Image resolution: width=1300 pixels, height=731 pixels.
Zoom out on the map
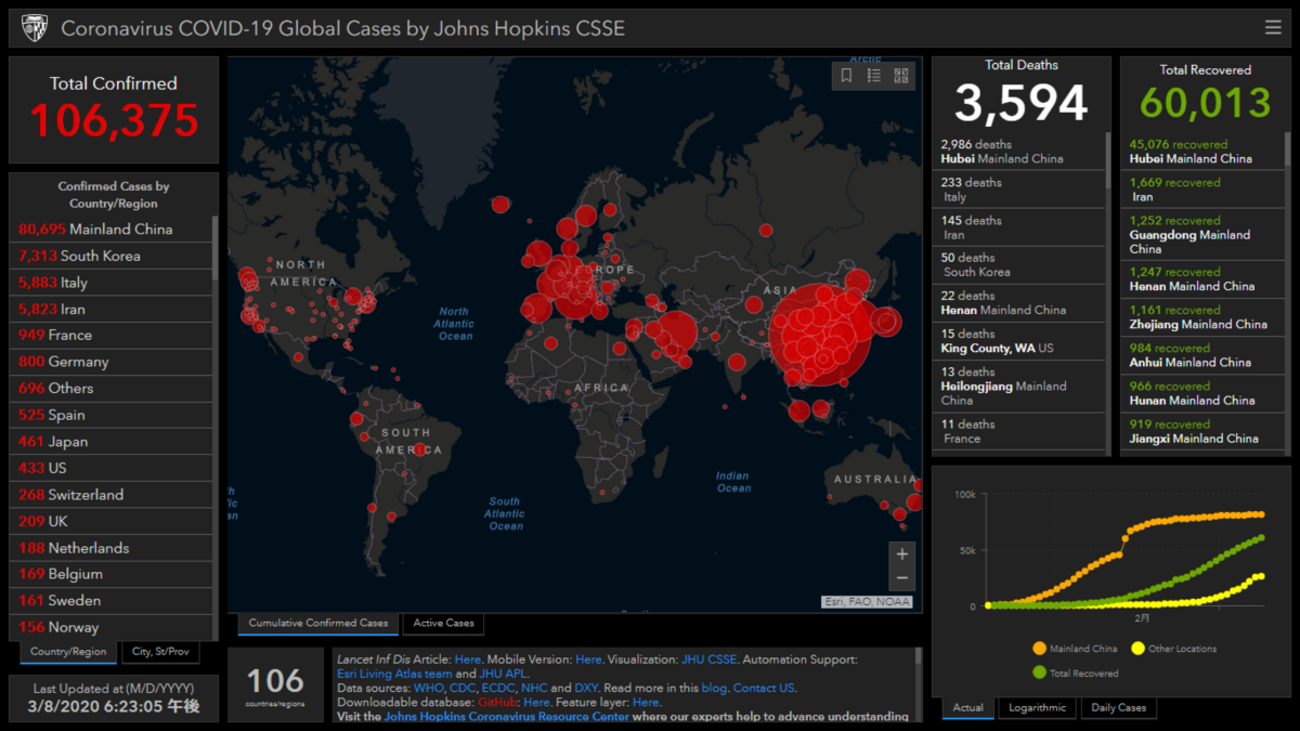coord(901,578)
